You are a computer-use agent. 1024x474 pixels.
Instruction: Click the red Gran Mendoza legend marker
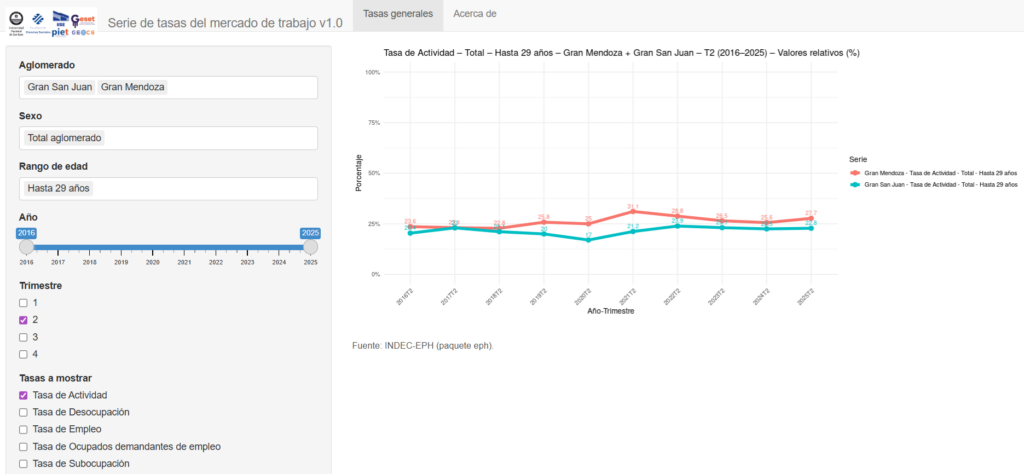[855, 173]
